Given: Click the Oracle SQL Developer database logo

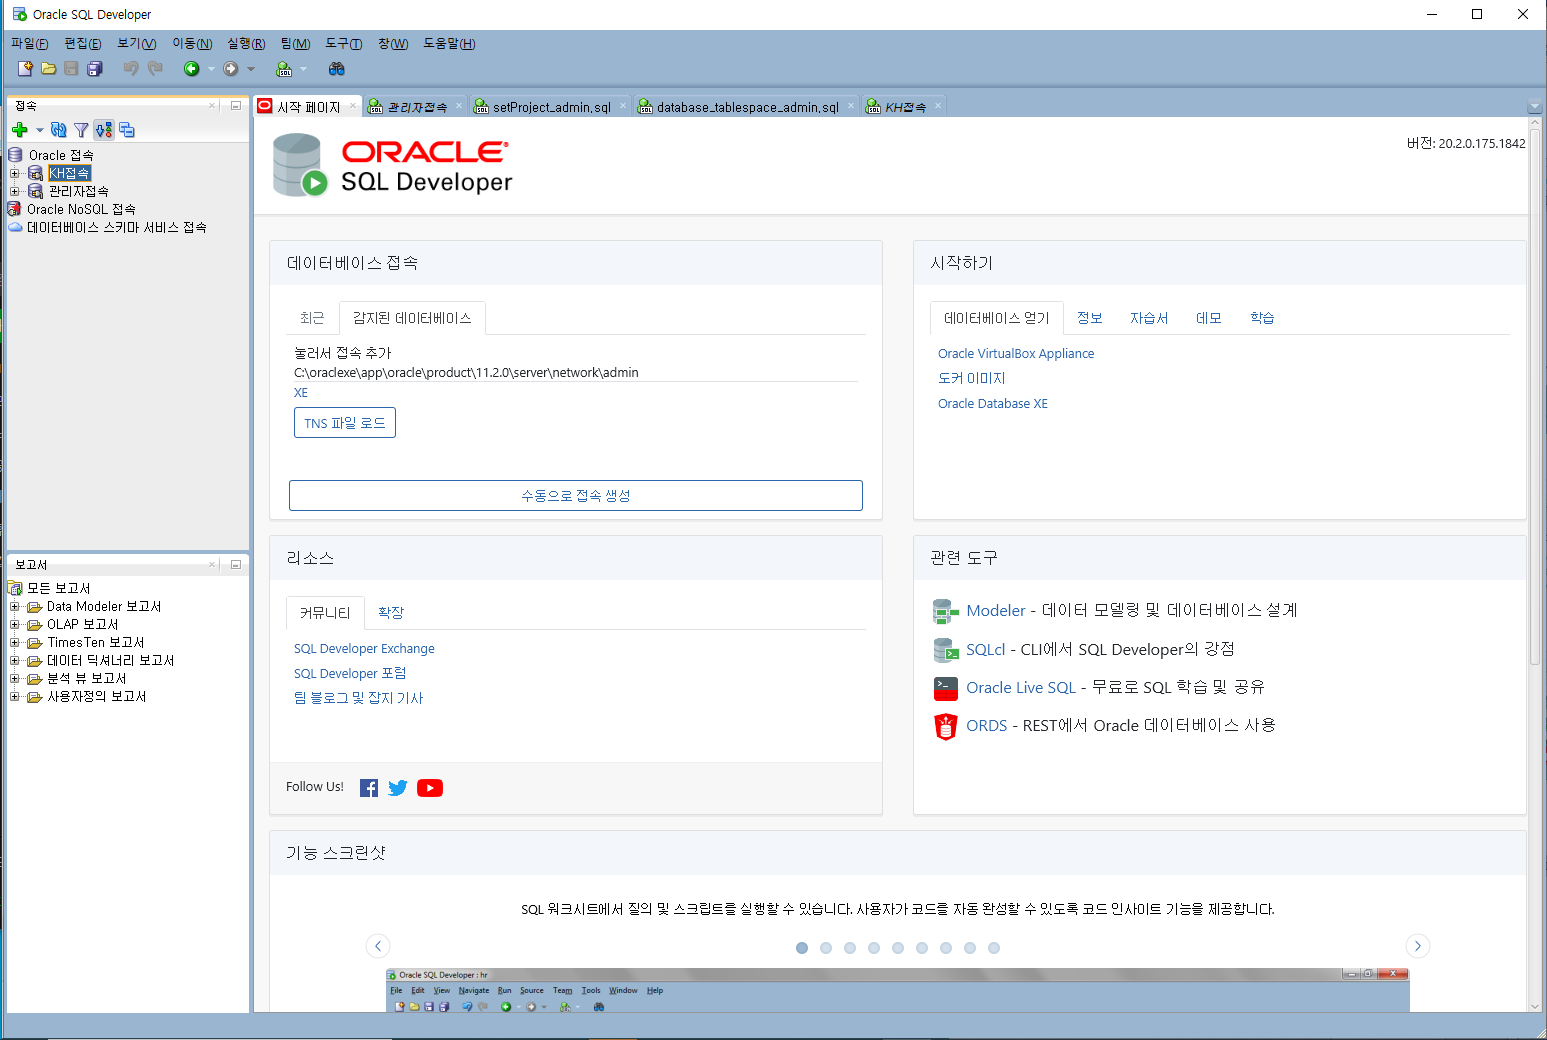Looking at the screenshot, I should (300, 166).
